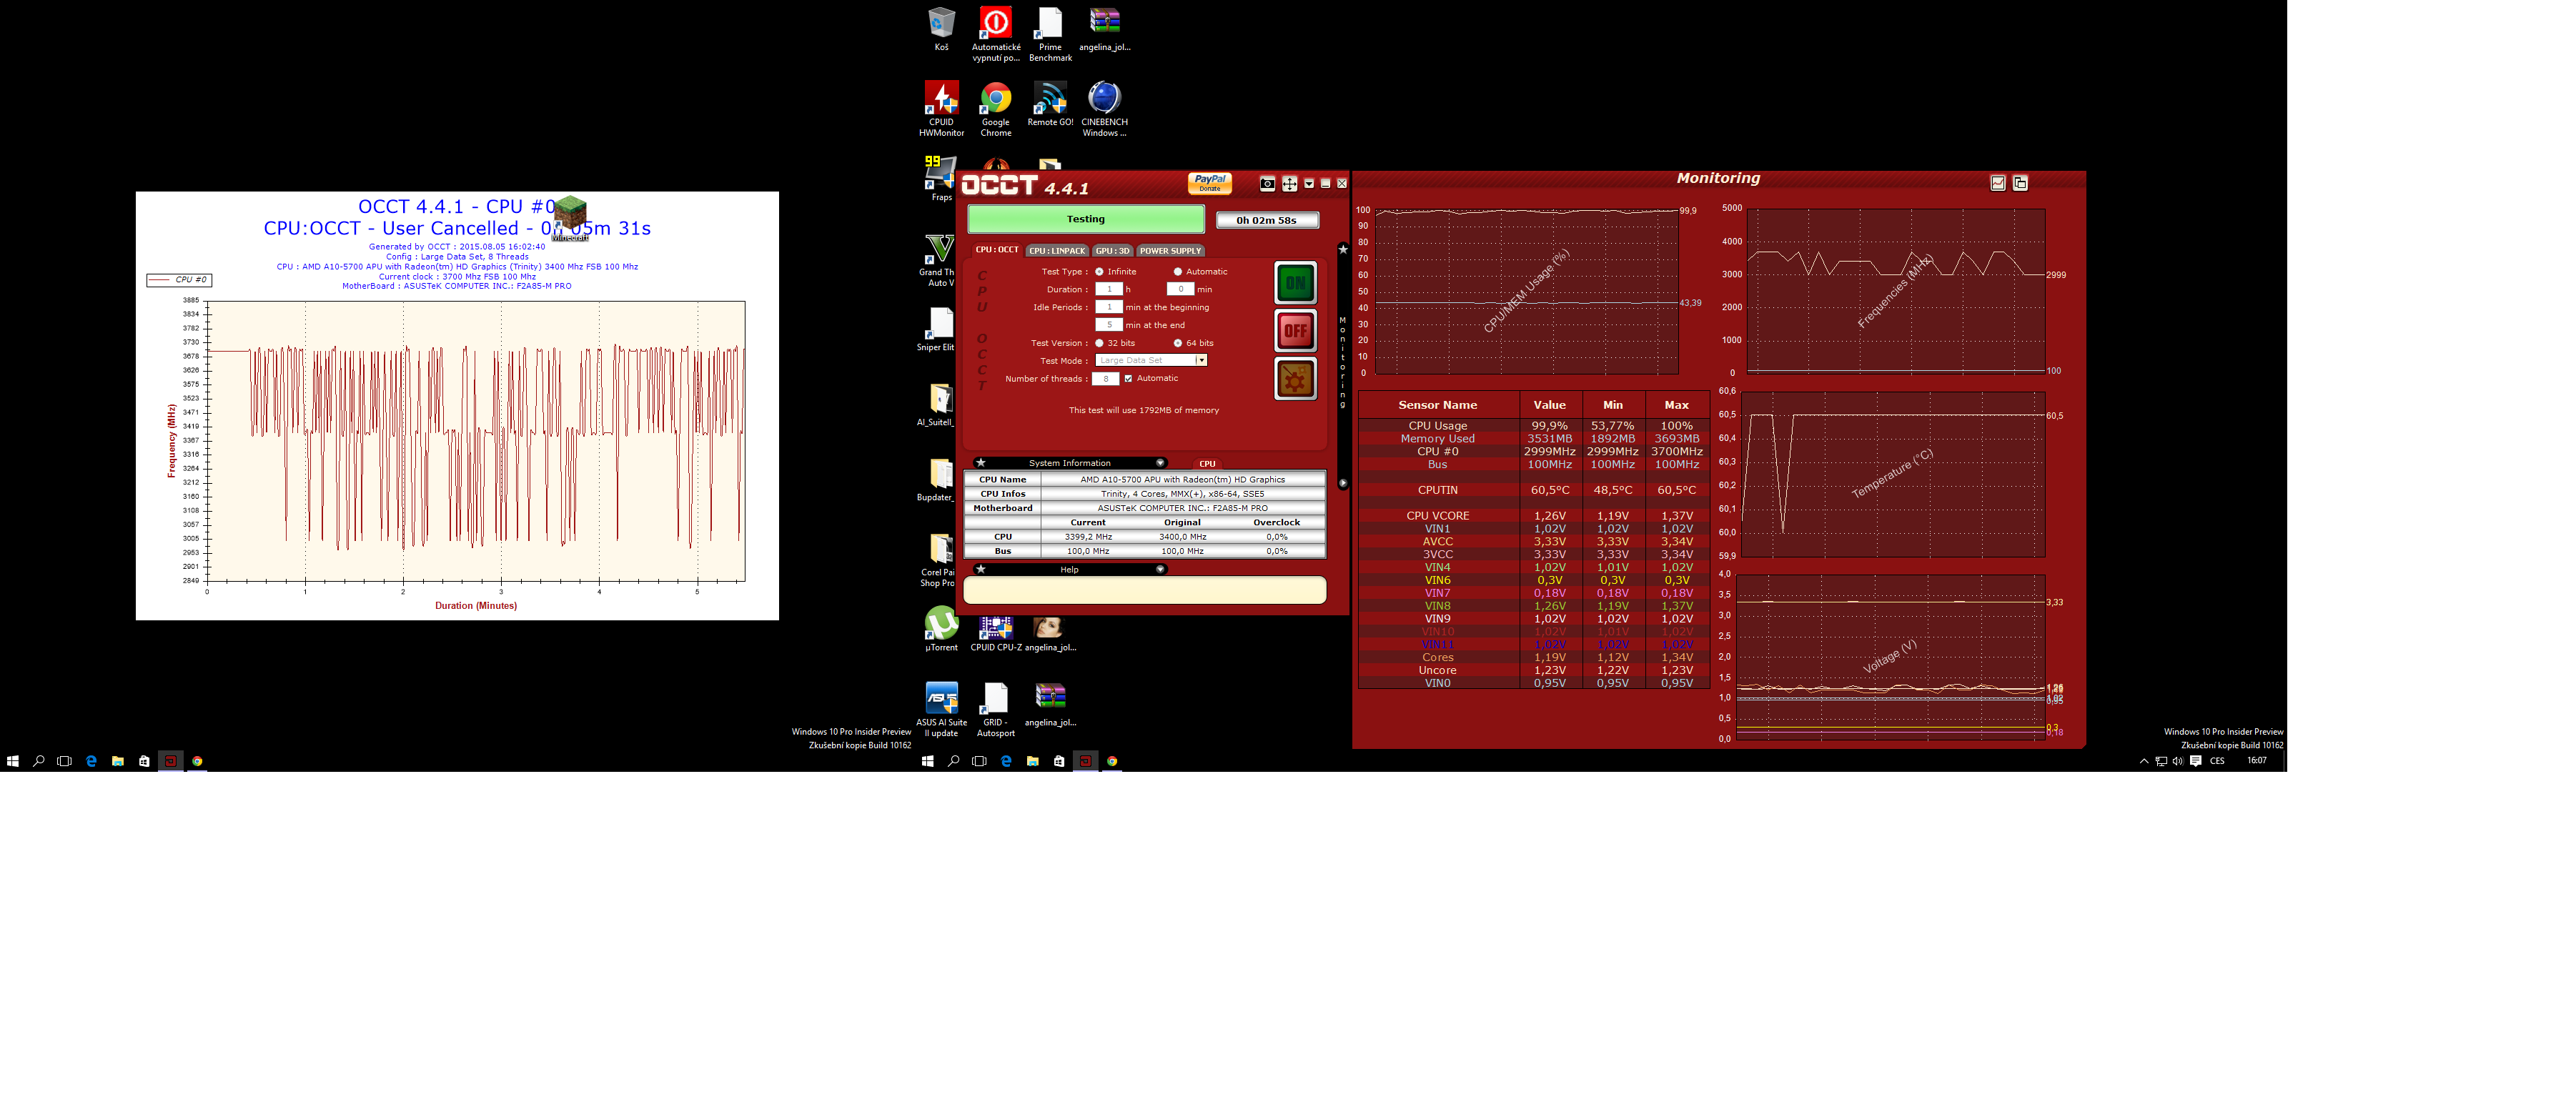Open the GRID Autosport desktop shortcut
This screenshot has width=2576, height=1102.
coord(996,709)
